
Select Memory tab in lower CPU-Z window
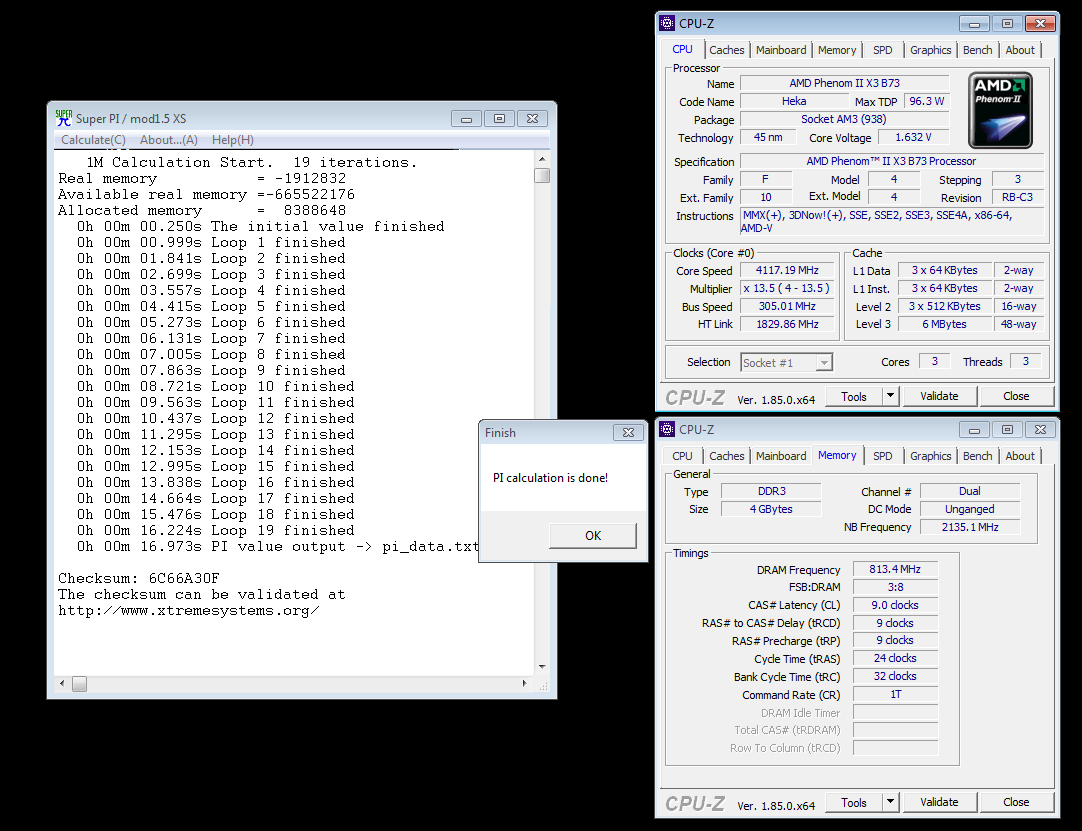point(837,455)
